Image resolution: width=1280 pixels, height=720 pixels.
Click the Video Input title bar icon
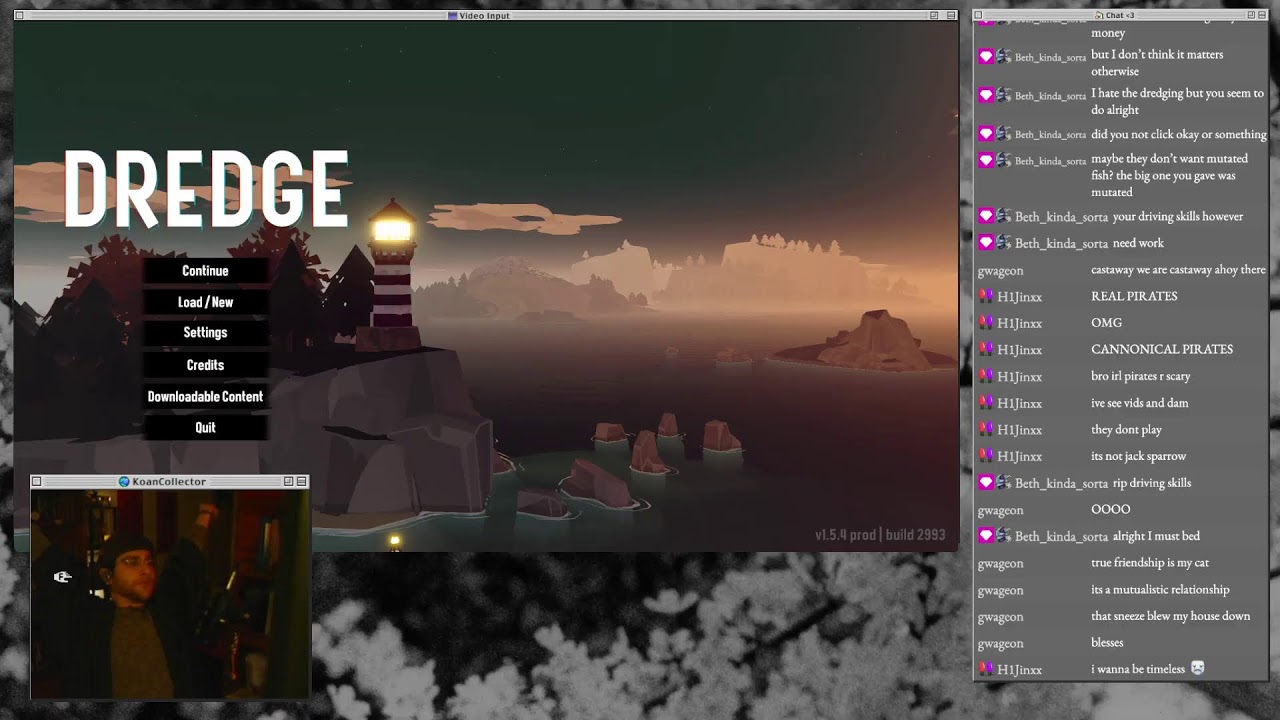(x=453, y=16)
